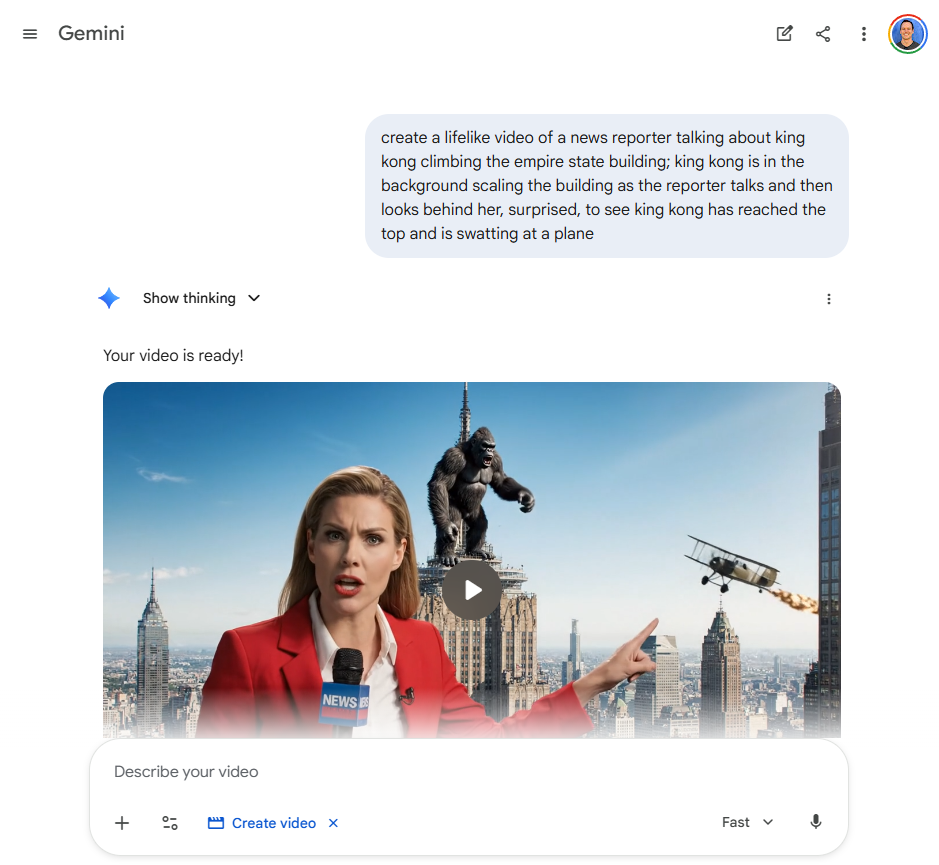Open the sidebar navigation menu
This screenshot has width=939, height=865.
[29, 33]
